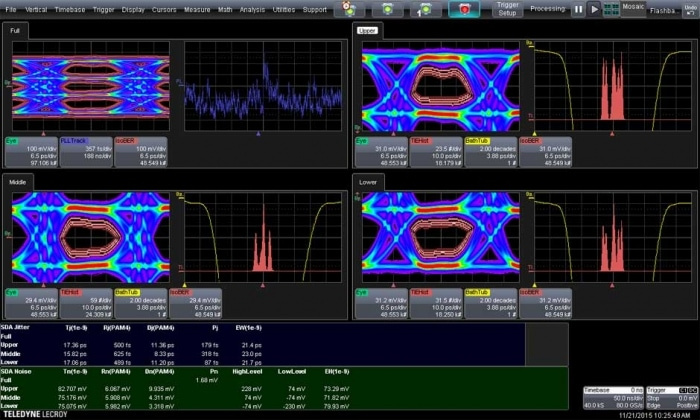Screen dimensions: 700x420
Task: Open the File menu
Action: coord(11,9)
